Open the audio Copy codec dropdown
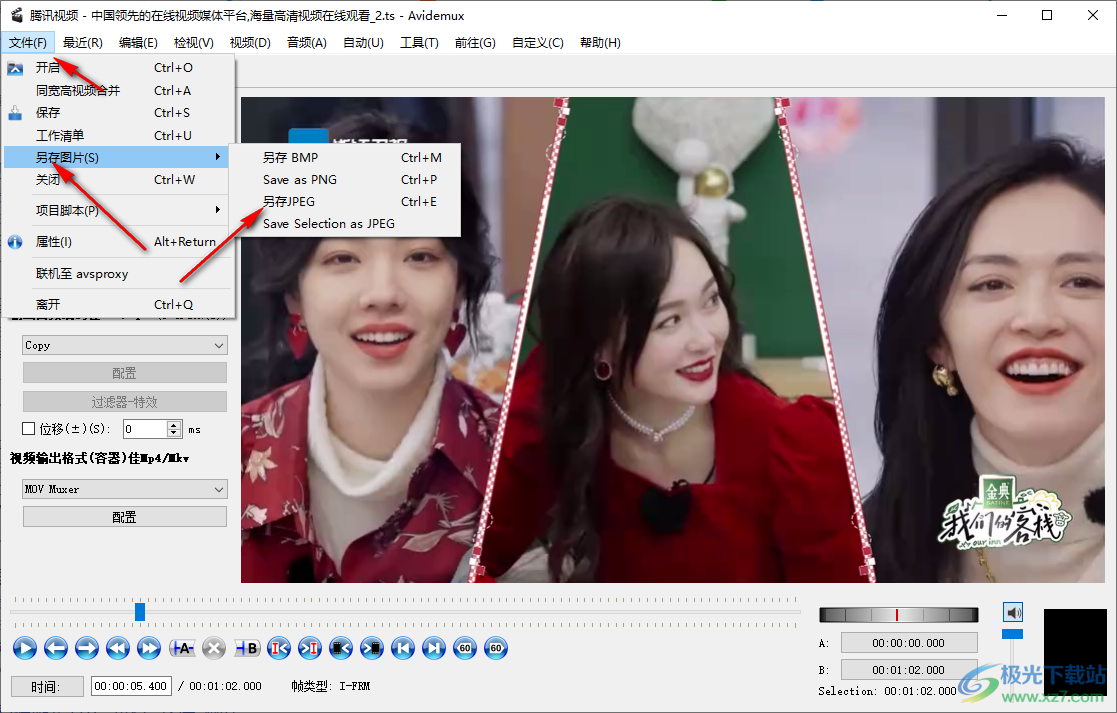 pos(125,345)
